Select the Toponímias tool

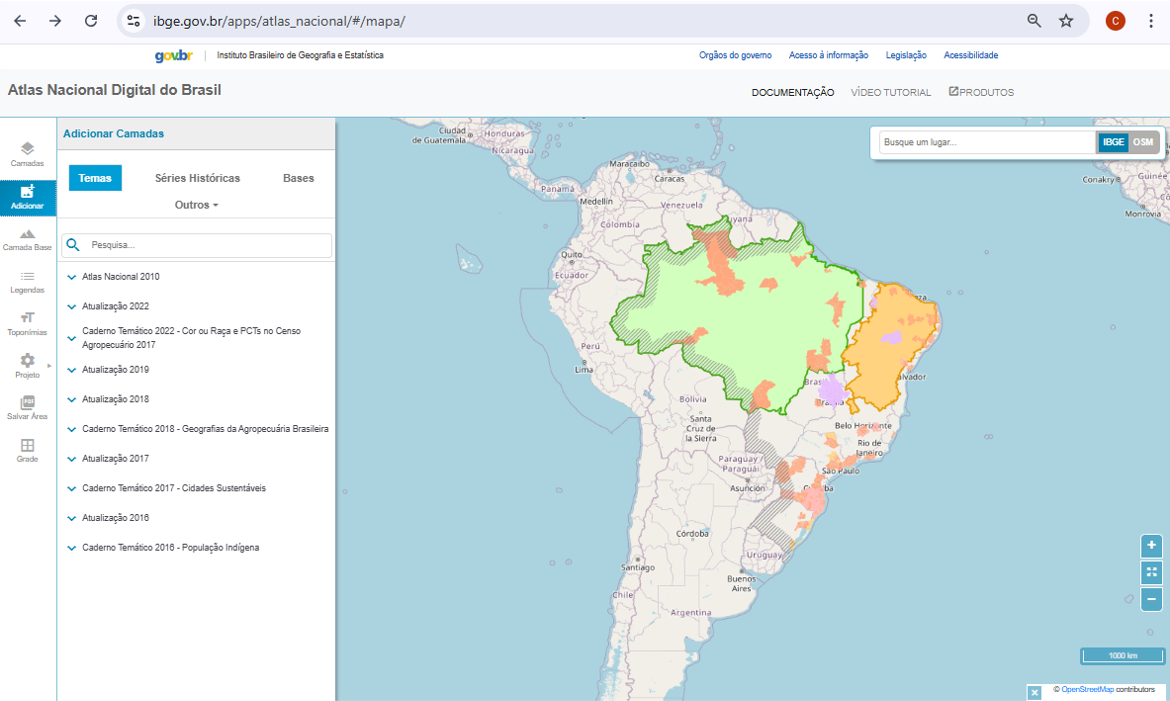(27, 323)
